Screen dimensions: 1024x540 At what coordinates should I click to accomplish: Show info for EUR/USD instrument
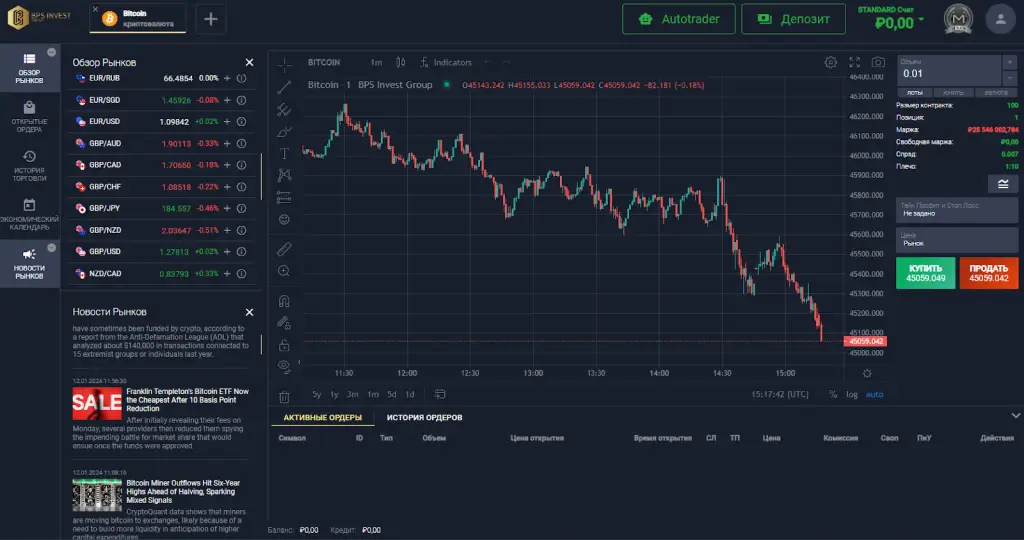pyautogui.click(x=242, y=121)
